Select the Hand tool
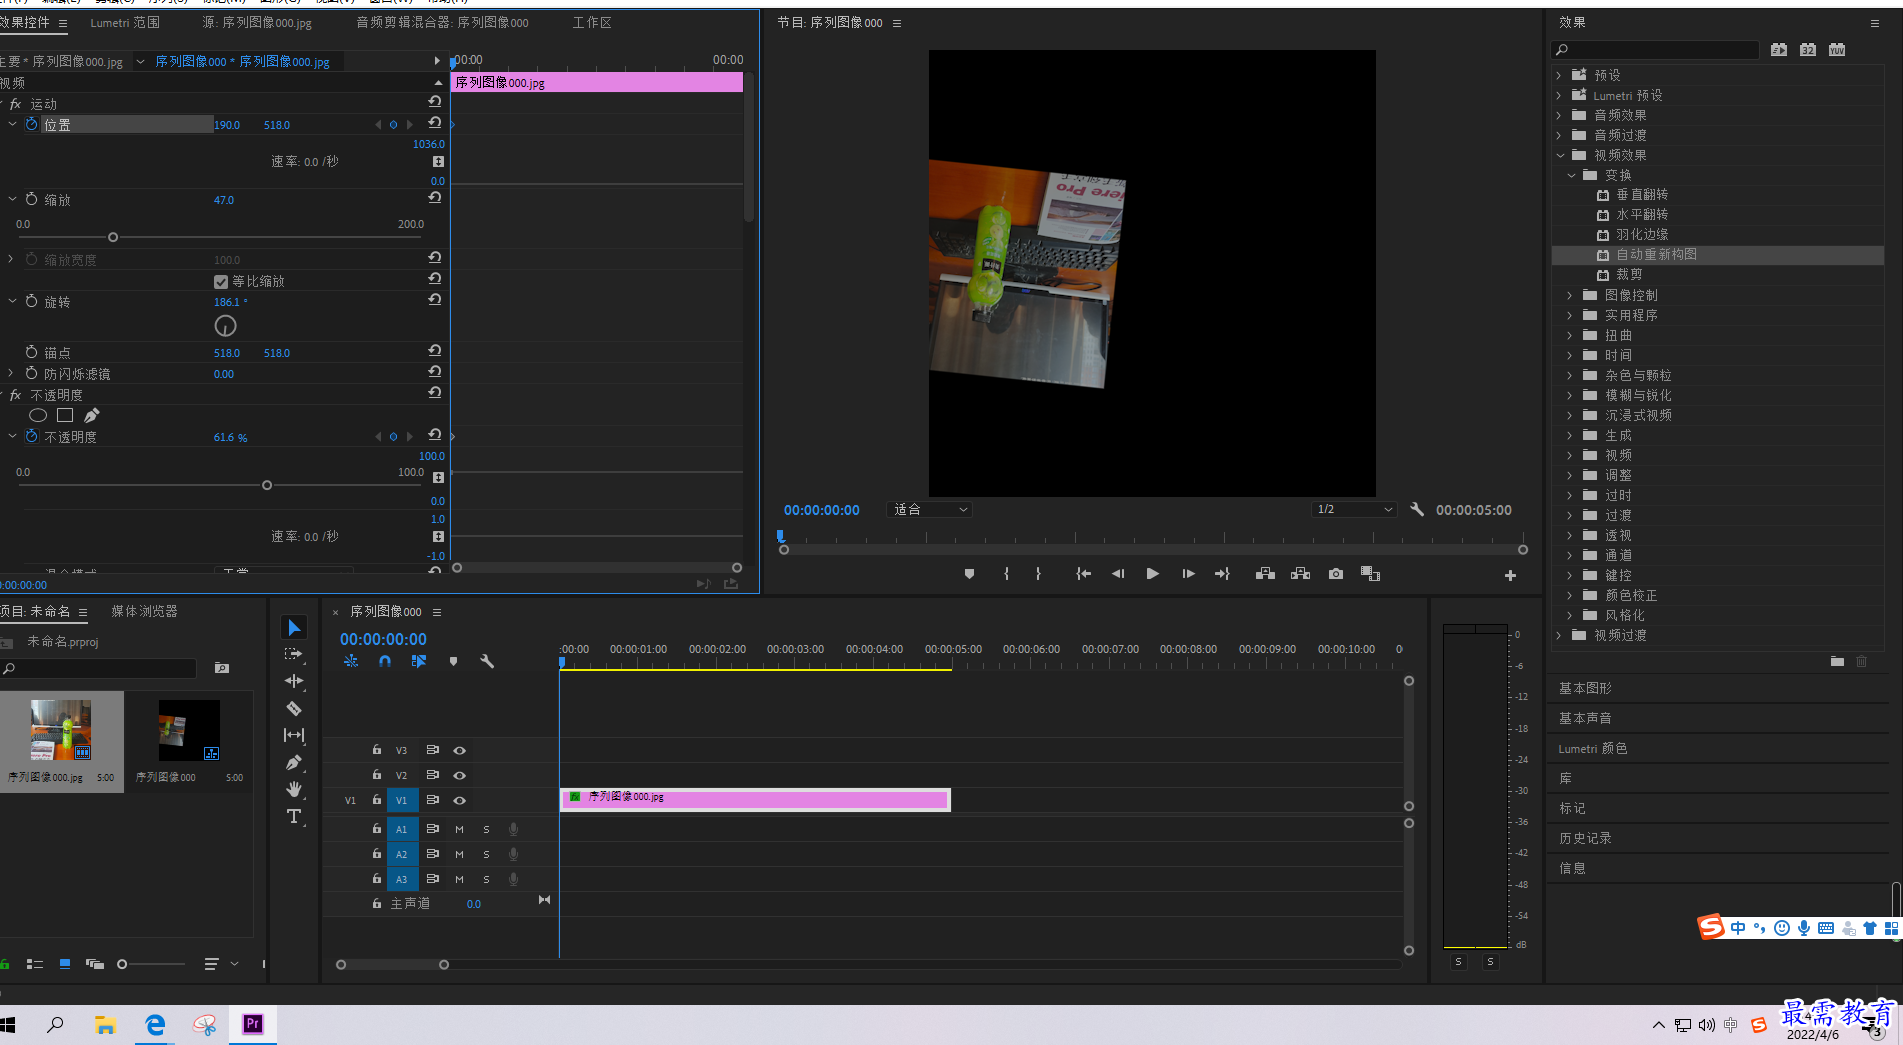1903x1045 pixels. click(294, 789)
